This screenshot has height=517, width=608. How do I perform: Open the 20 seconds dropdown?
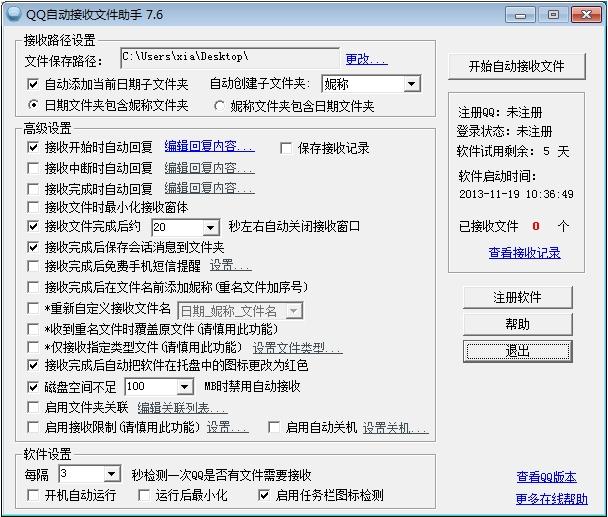point(185,227)
